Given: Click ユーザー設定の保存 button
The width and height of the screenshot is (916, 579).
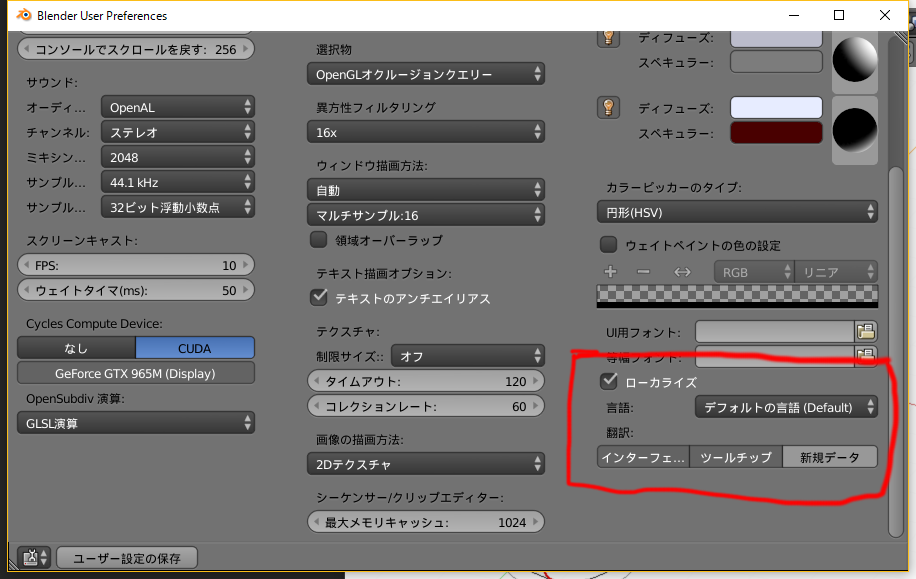Looking at the screenshot, I should pyautogui.click(x=127, y=557).
